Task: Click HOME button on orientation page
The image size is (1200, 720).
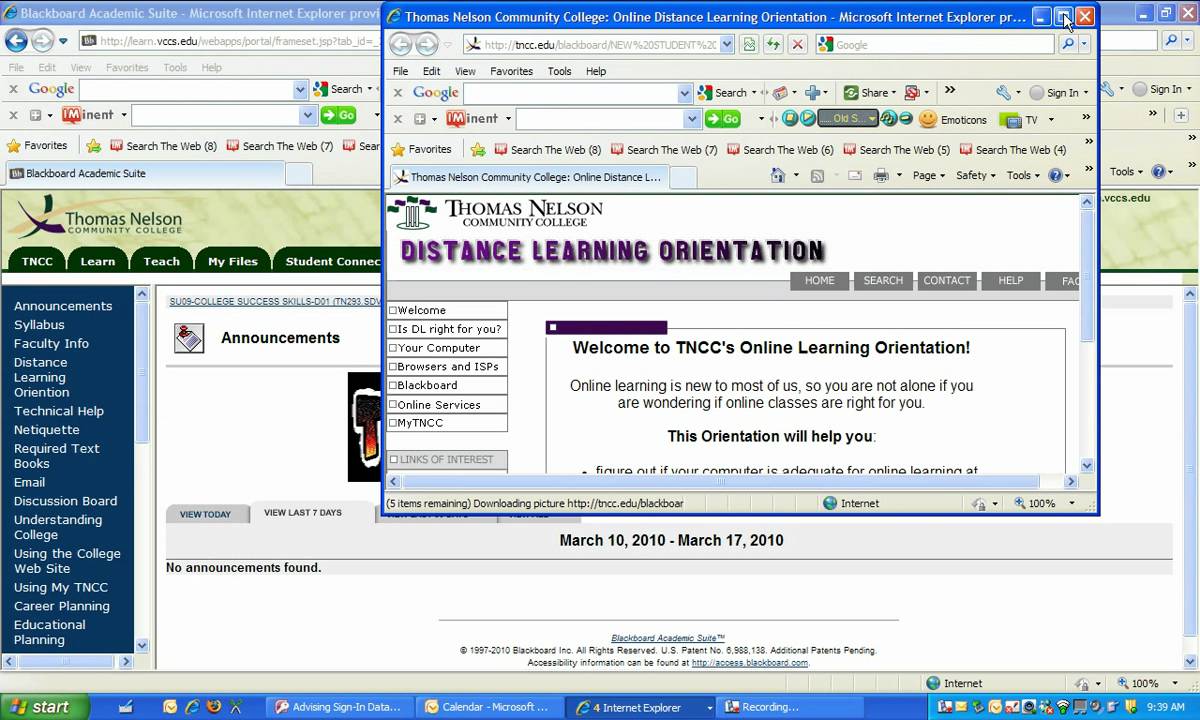Action: 820,281
